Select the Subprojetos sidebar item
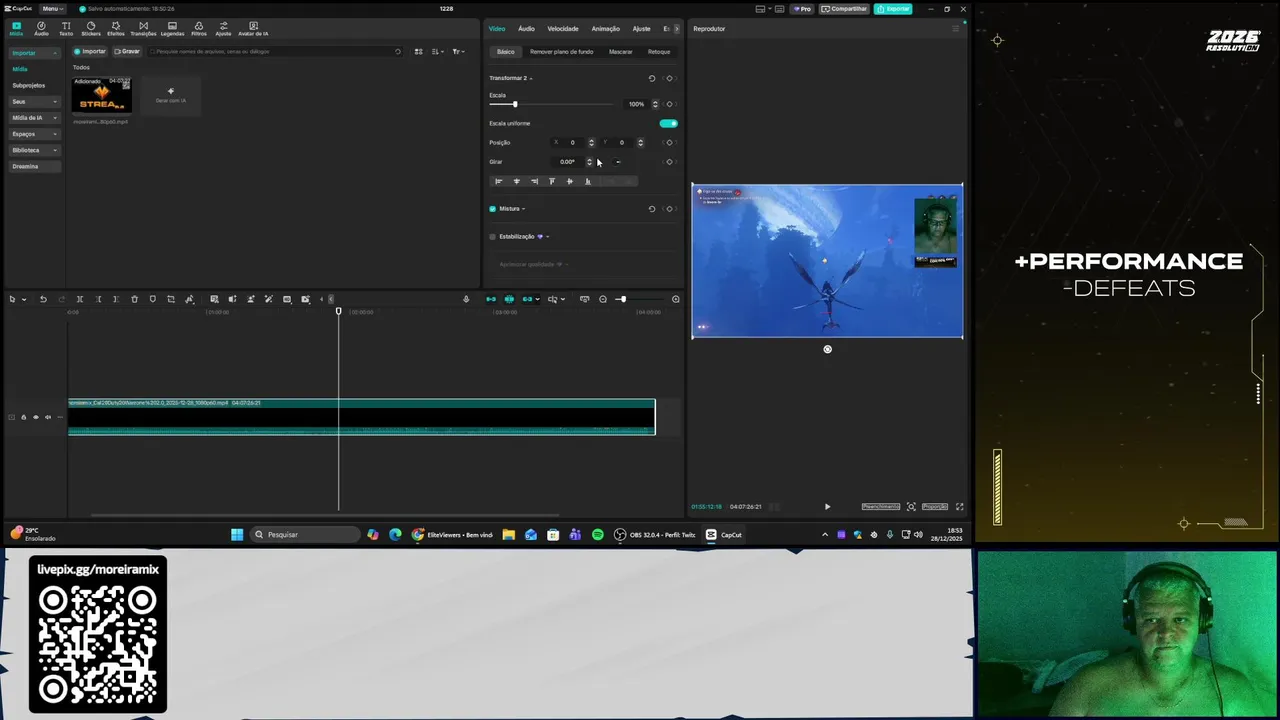The image size is (1280, 720). 29,85
